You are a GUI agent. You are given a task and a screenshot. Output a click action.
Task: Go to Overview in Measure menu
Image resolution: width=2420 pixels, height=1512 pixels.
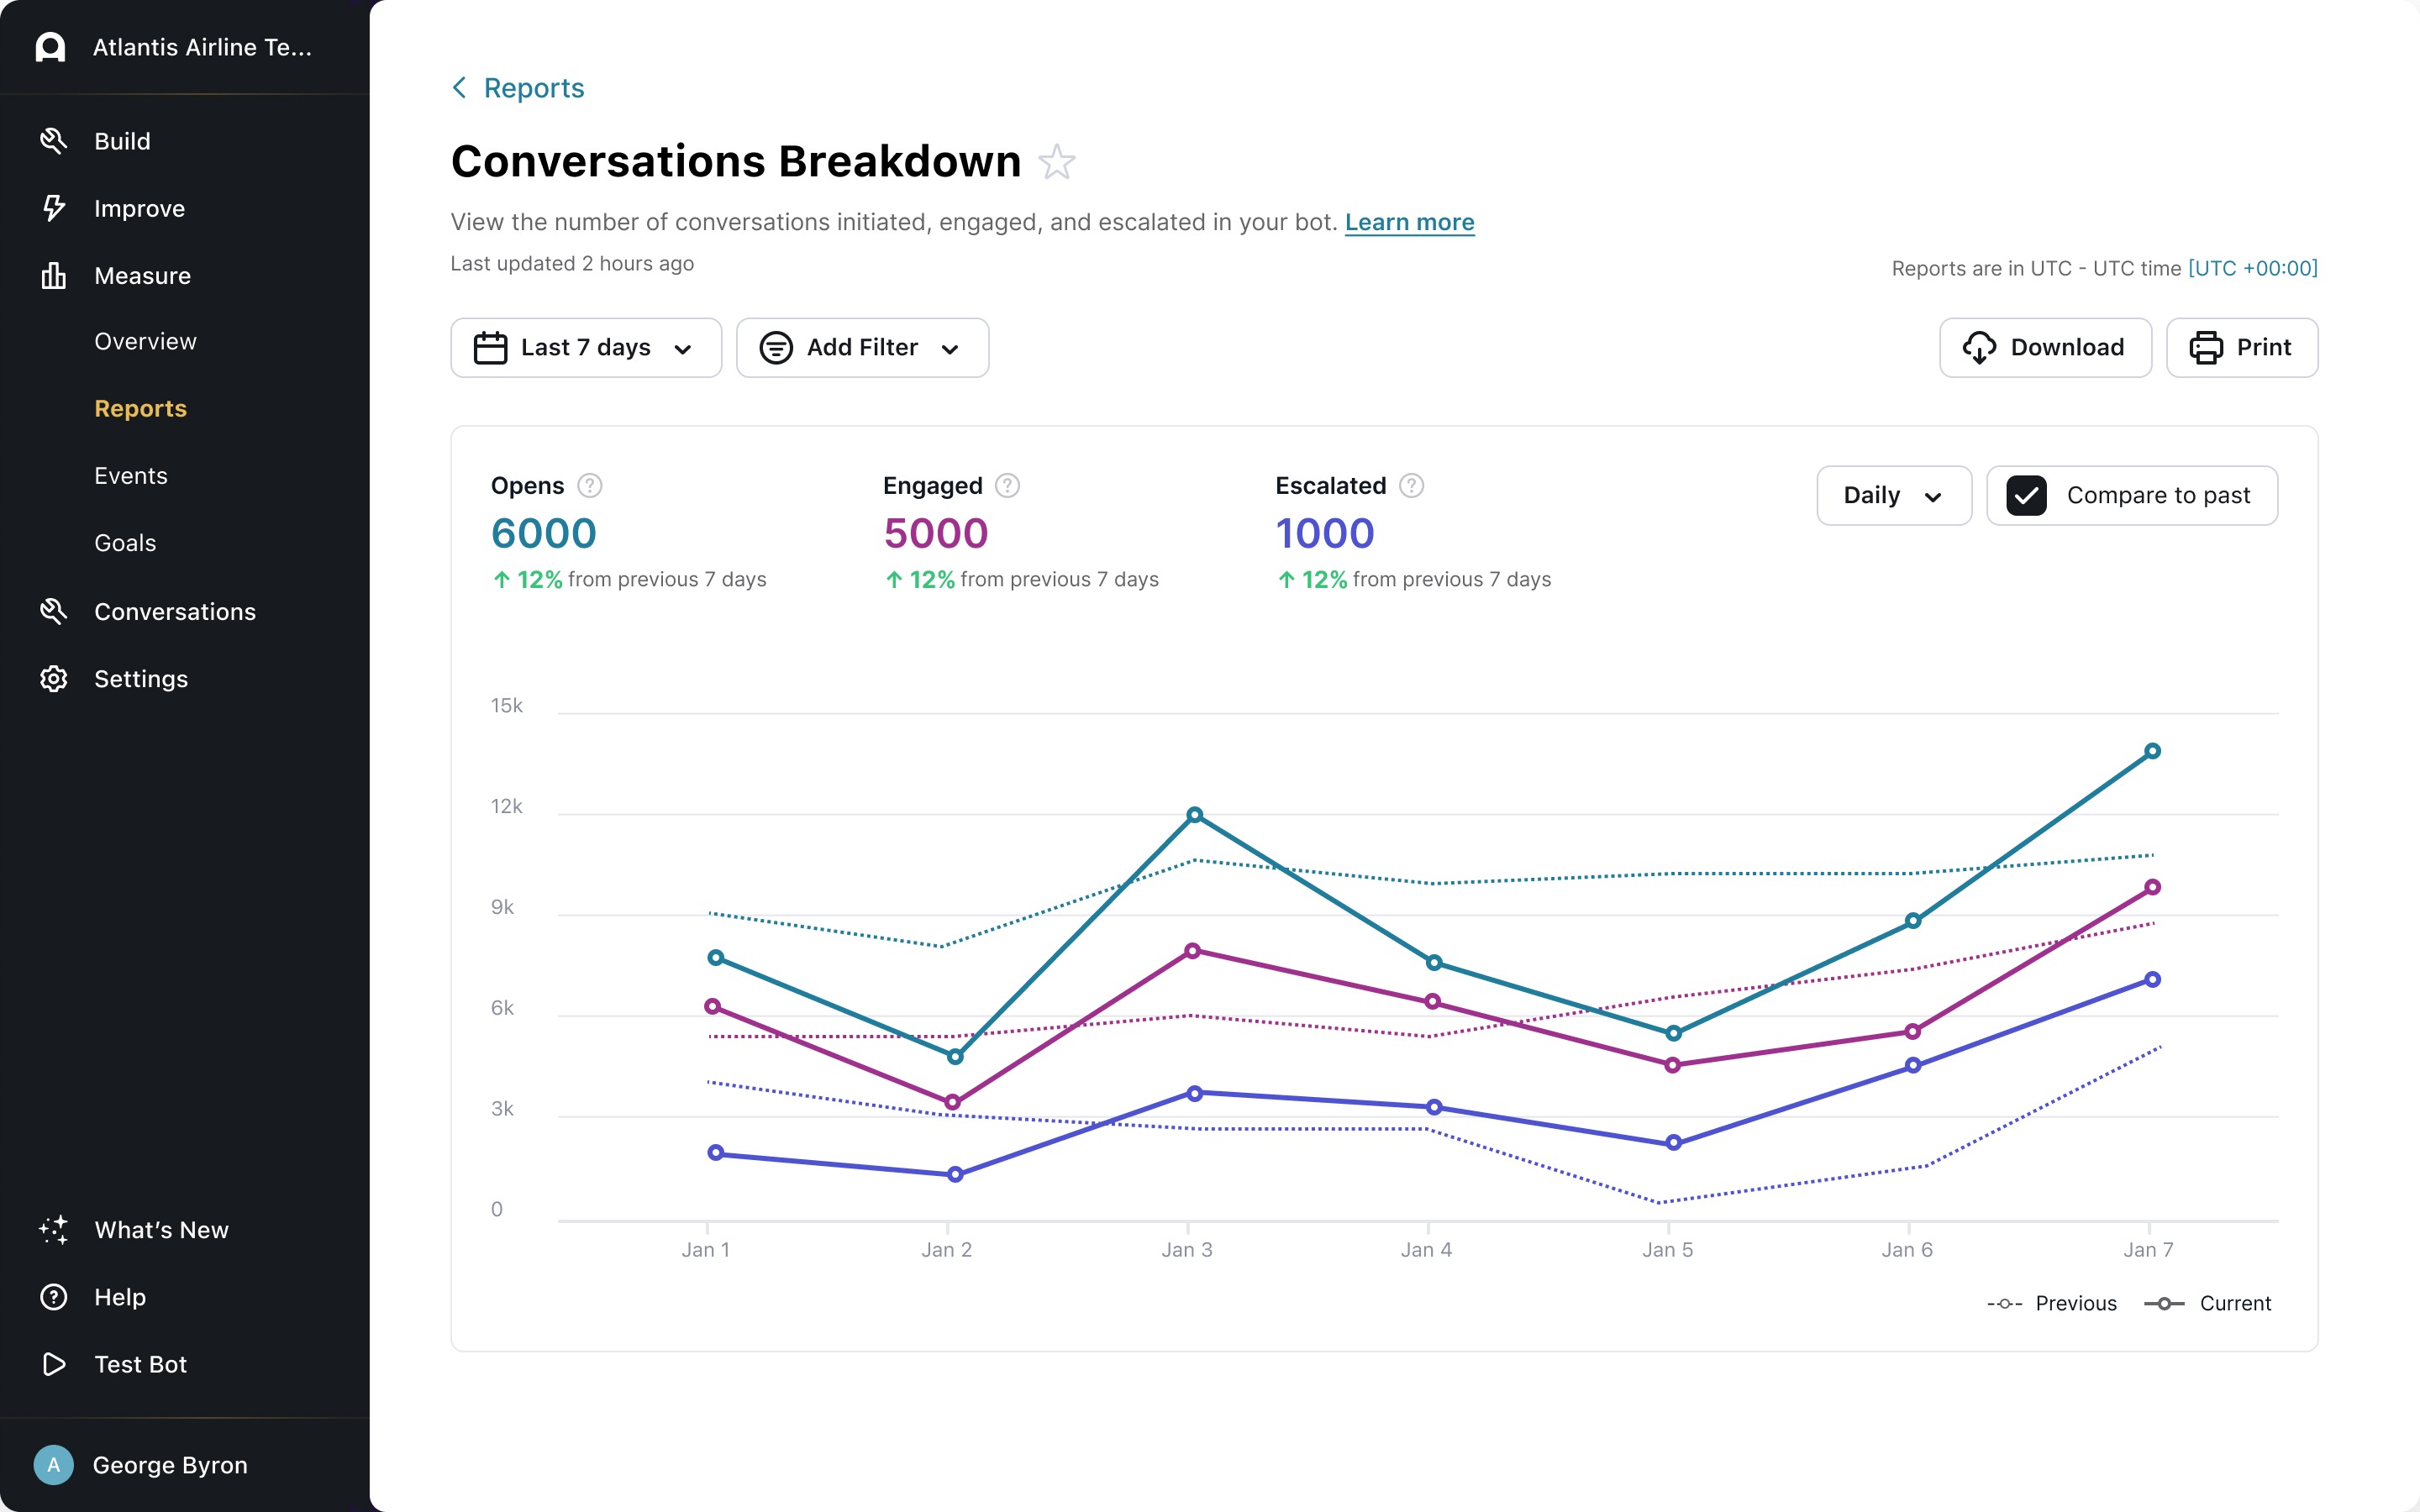[x=145, y=342]
